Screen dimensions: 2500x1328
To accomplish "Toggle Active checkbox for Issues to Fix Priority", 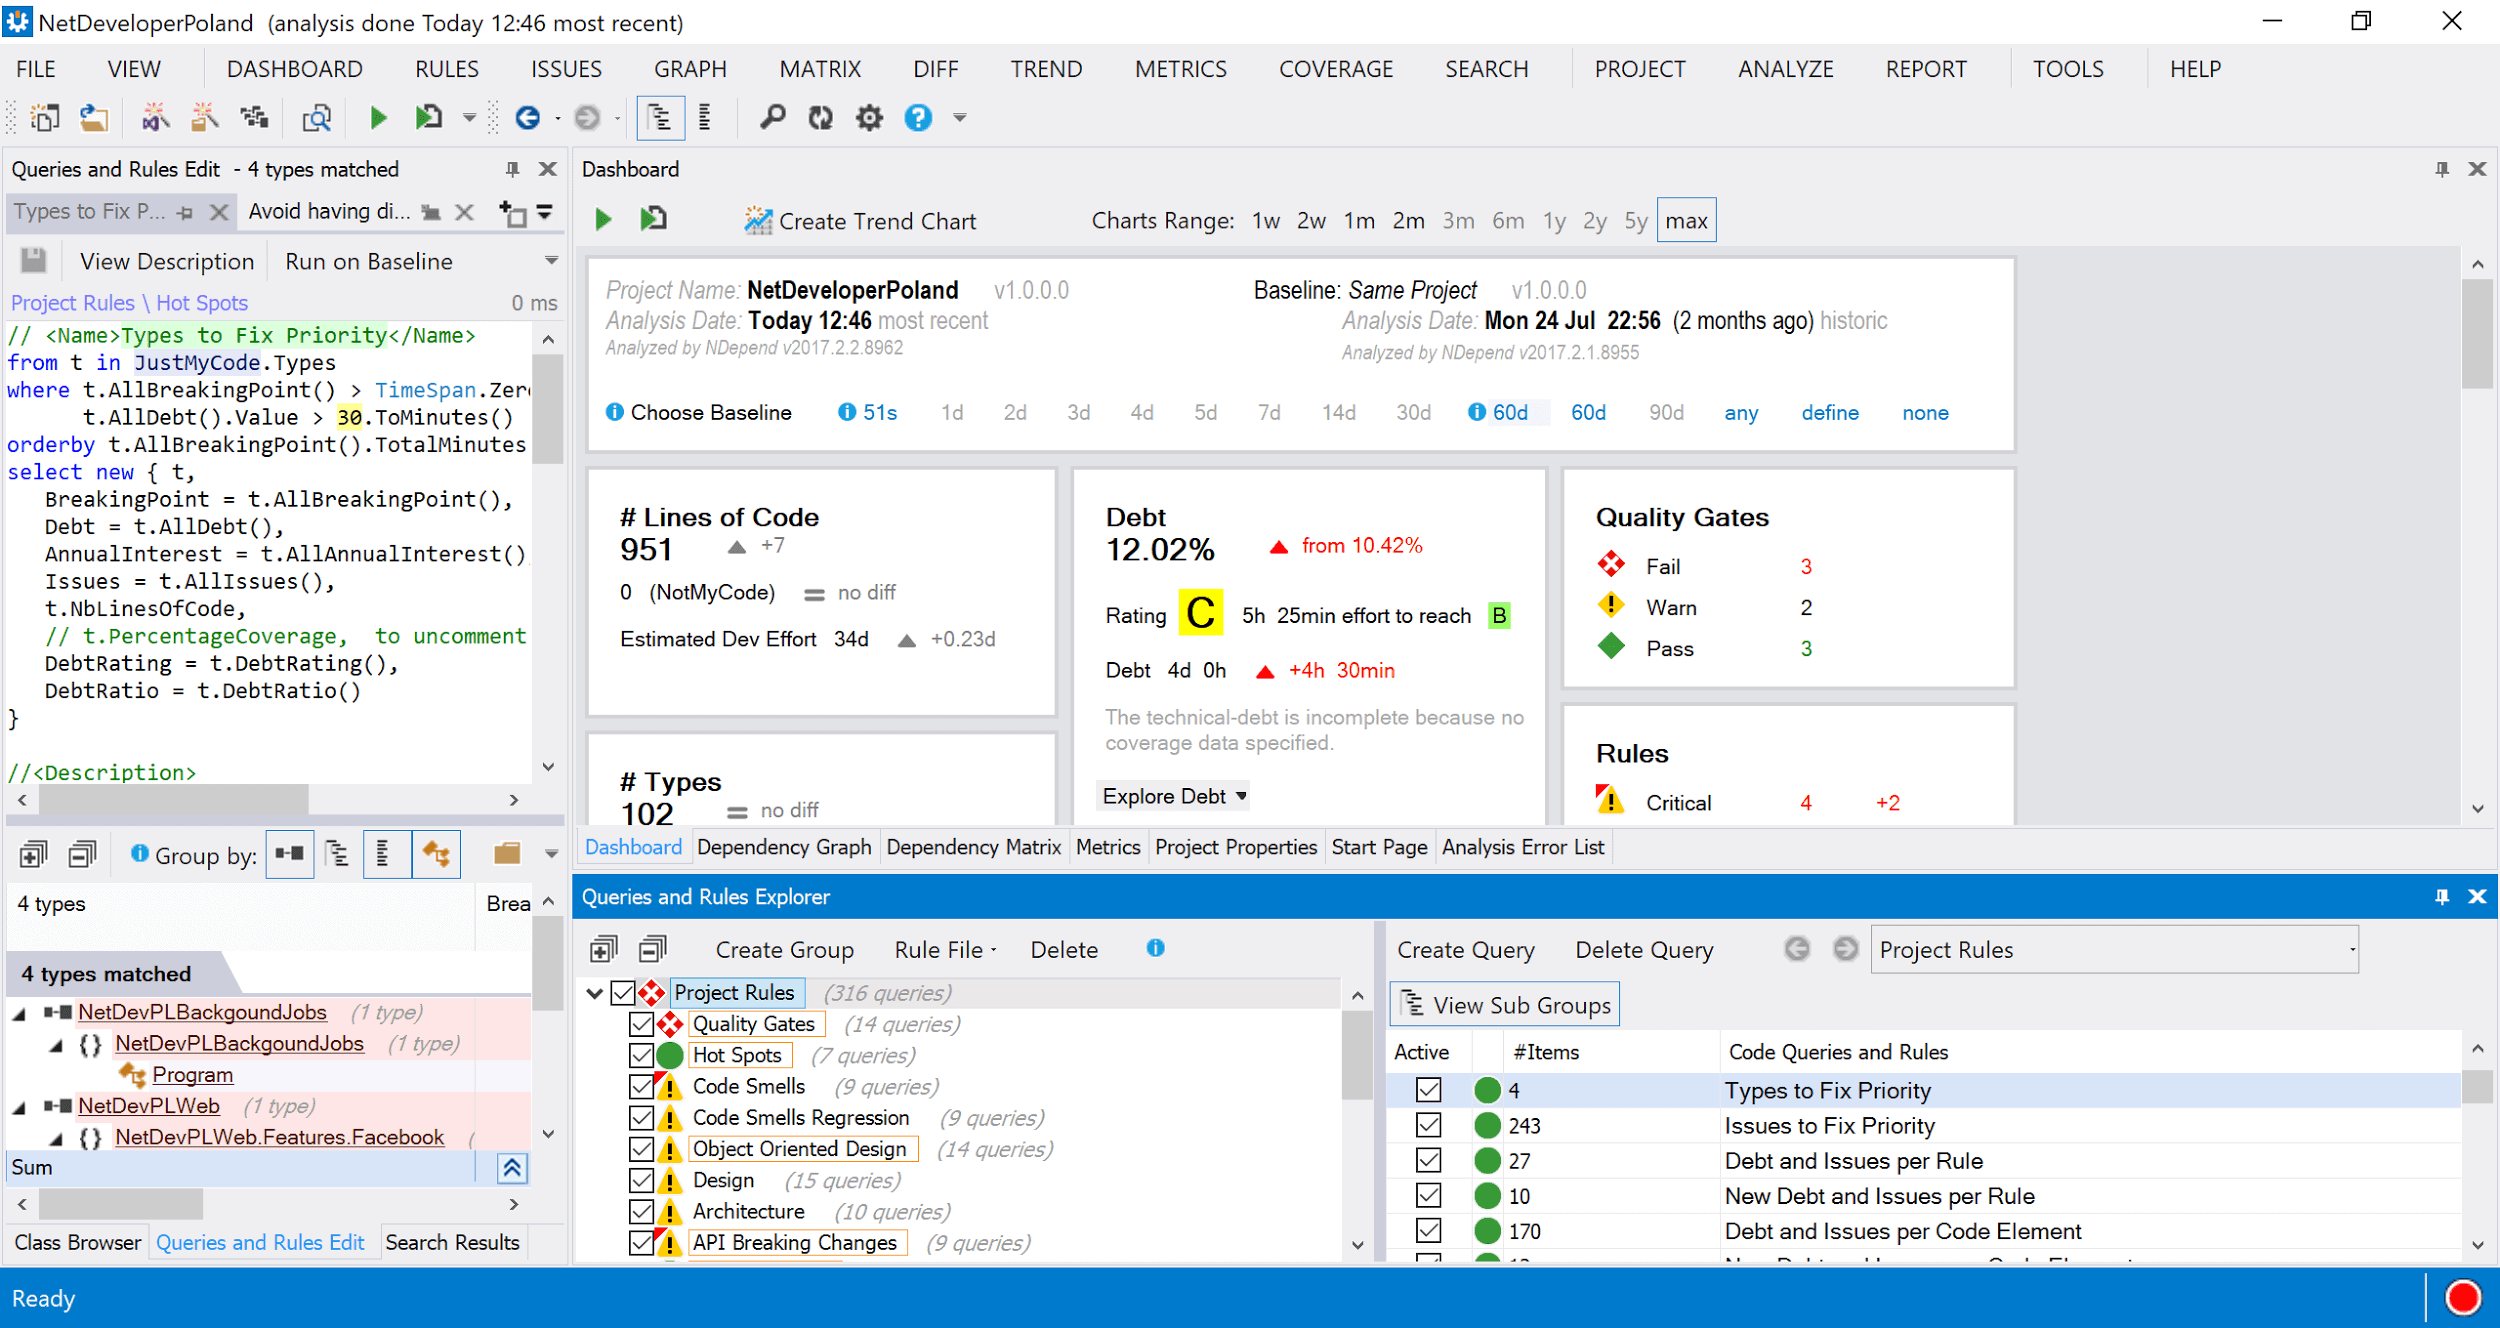I will [x=1429, y=1125].
